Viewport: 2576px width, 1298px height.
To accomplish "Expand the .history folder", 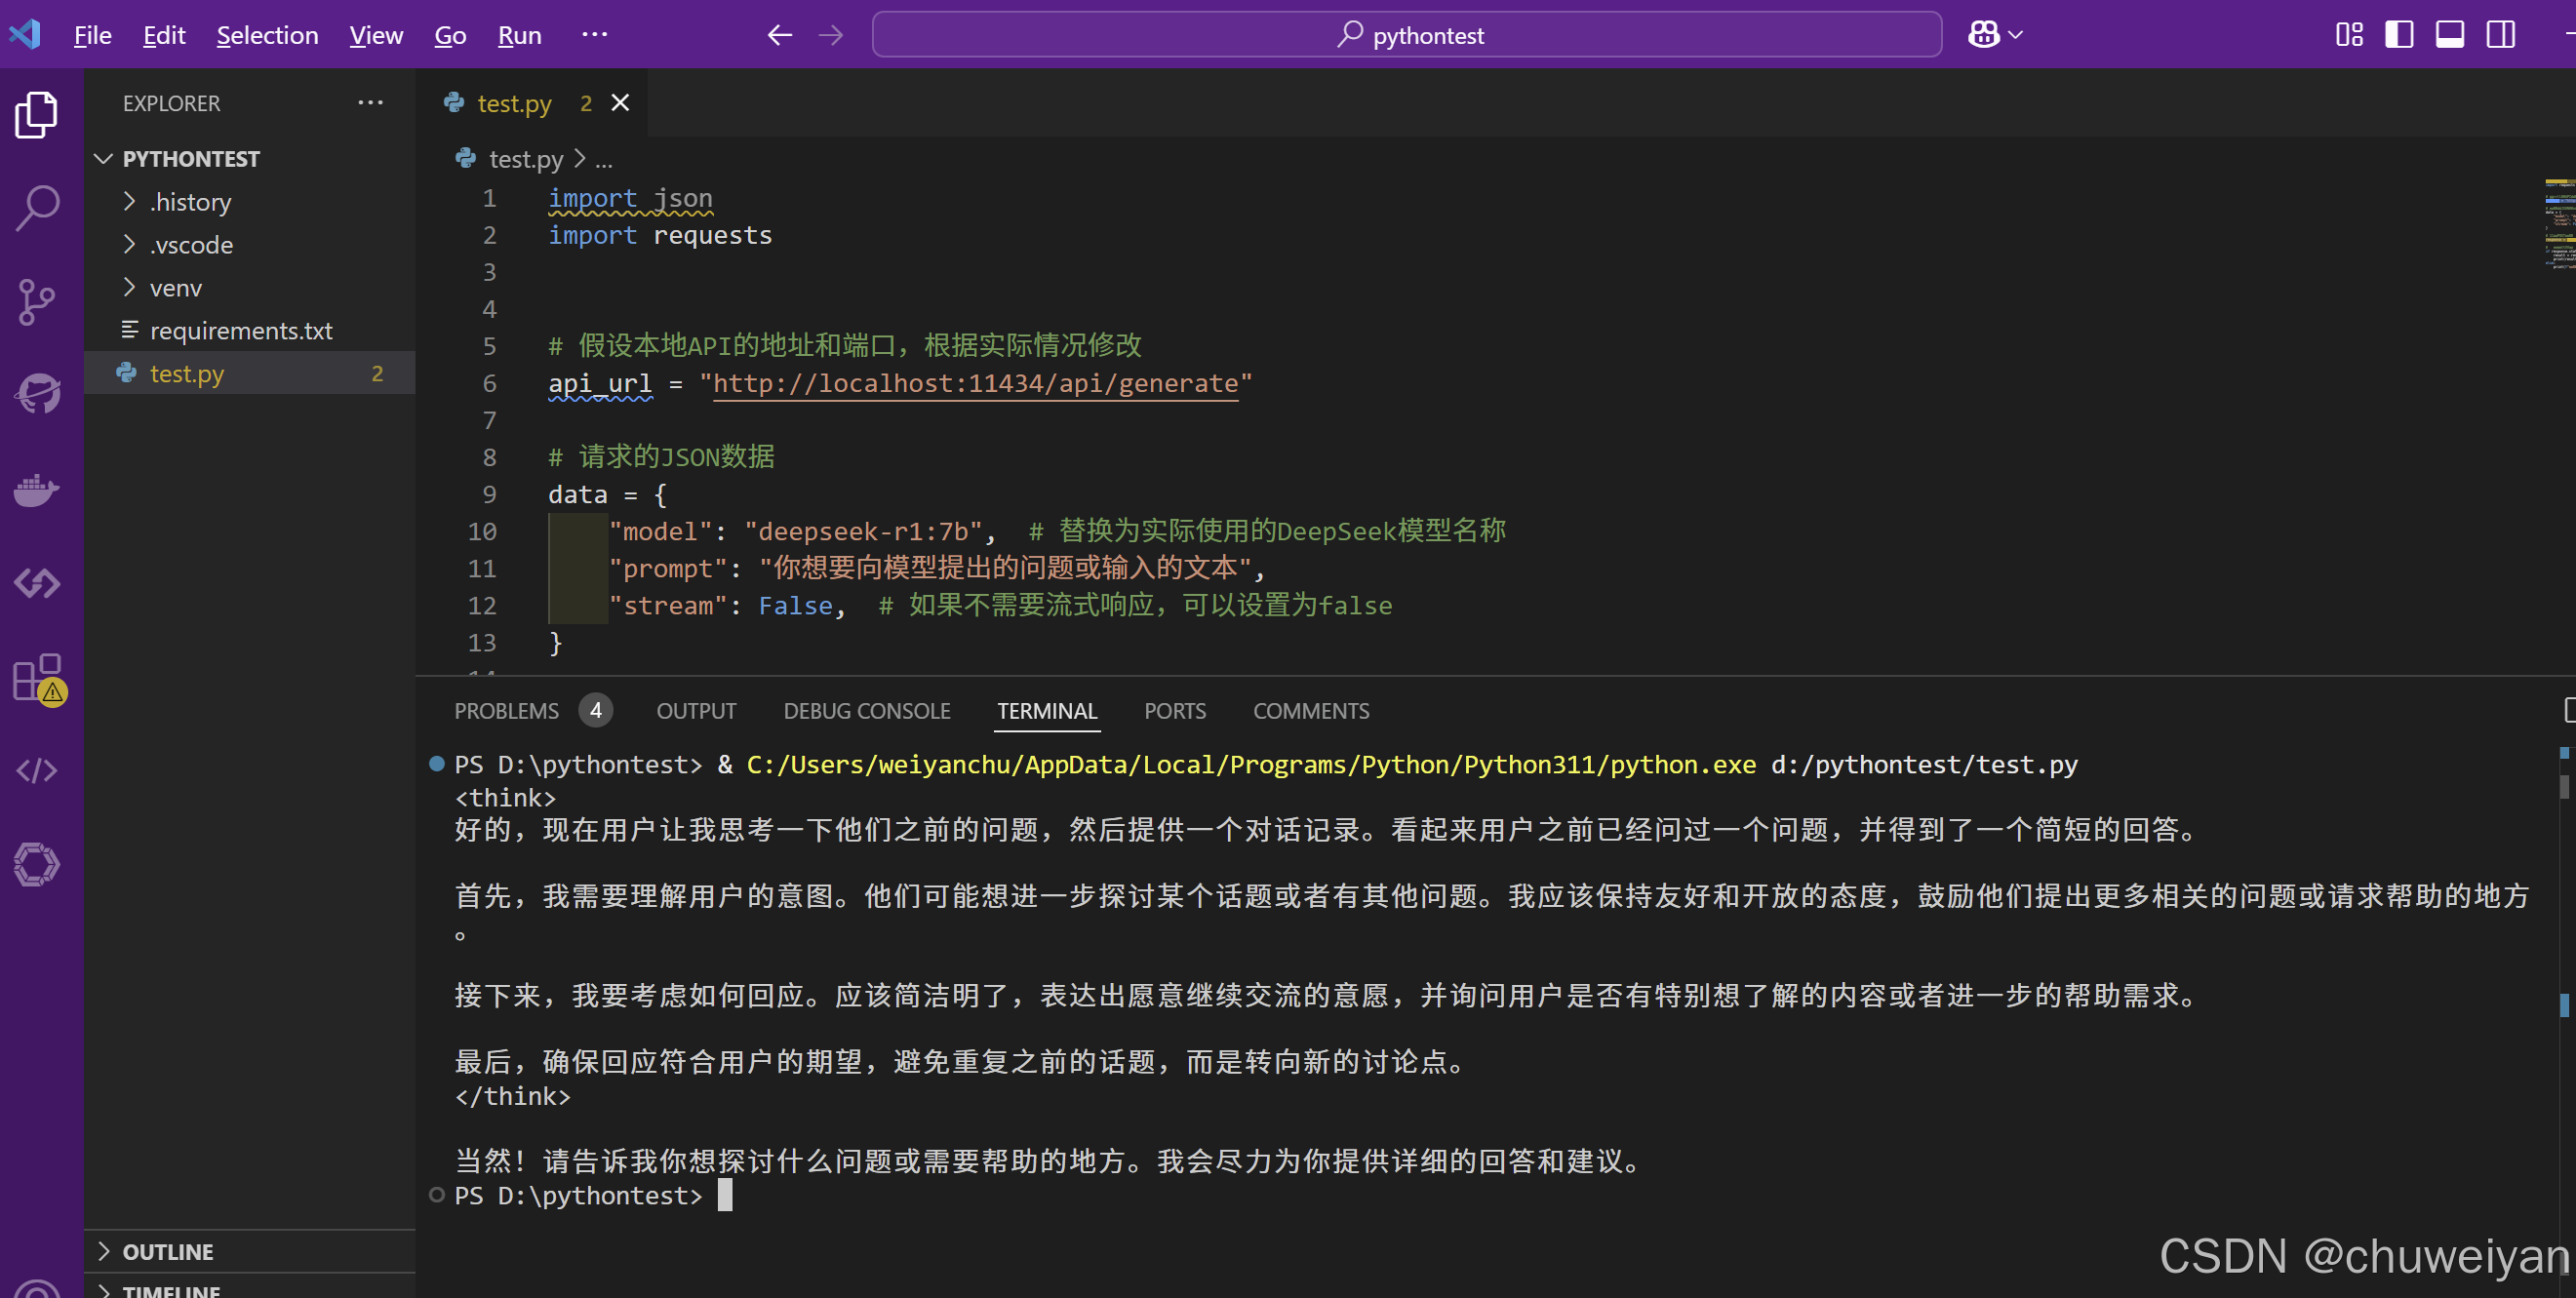I will [x=190, y=202].
